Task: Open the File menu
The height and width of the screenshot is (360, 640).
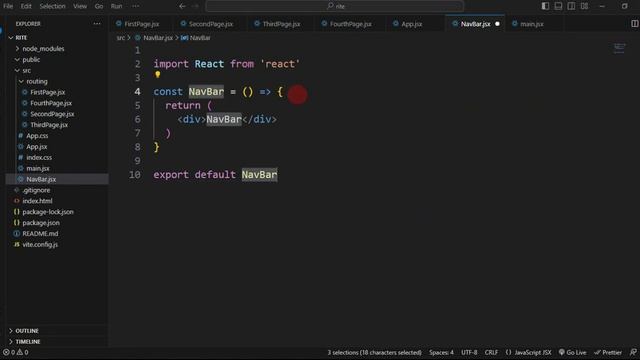Action: 8,6
